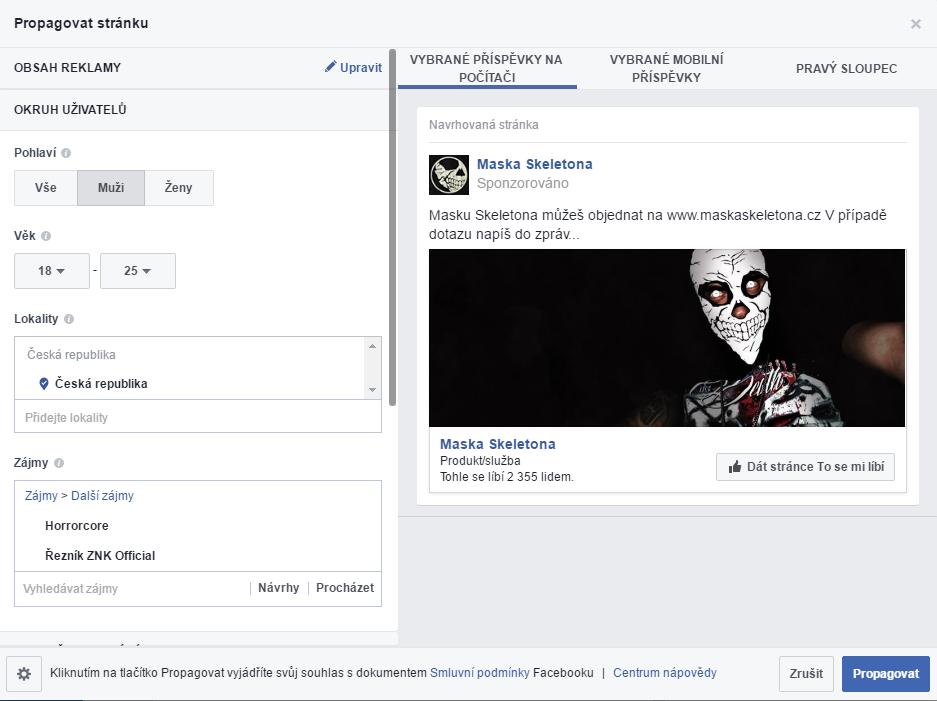Click the left panel vertical scrollbar
Screen dimensions: 937x701
pos(393,227)
